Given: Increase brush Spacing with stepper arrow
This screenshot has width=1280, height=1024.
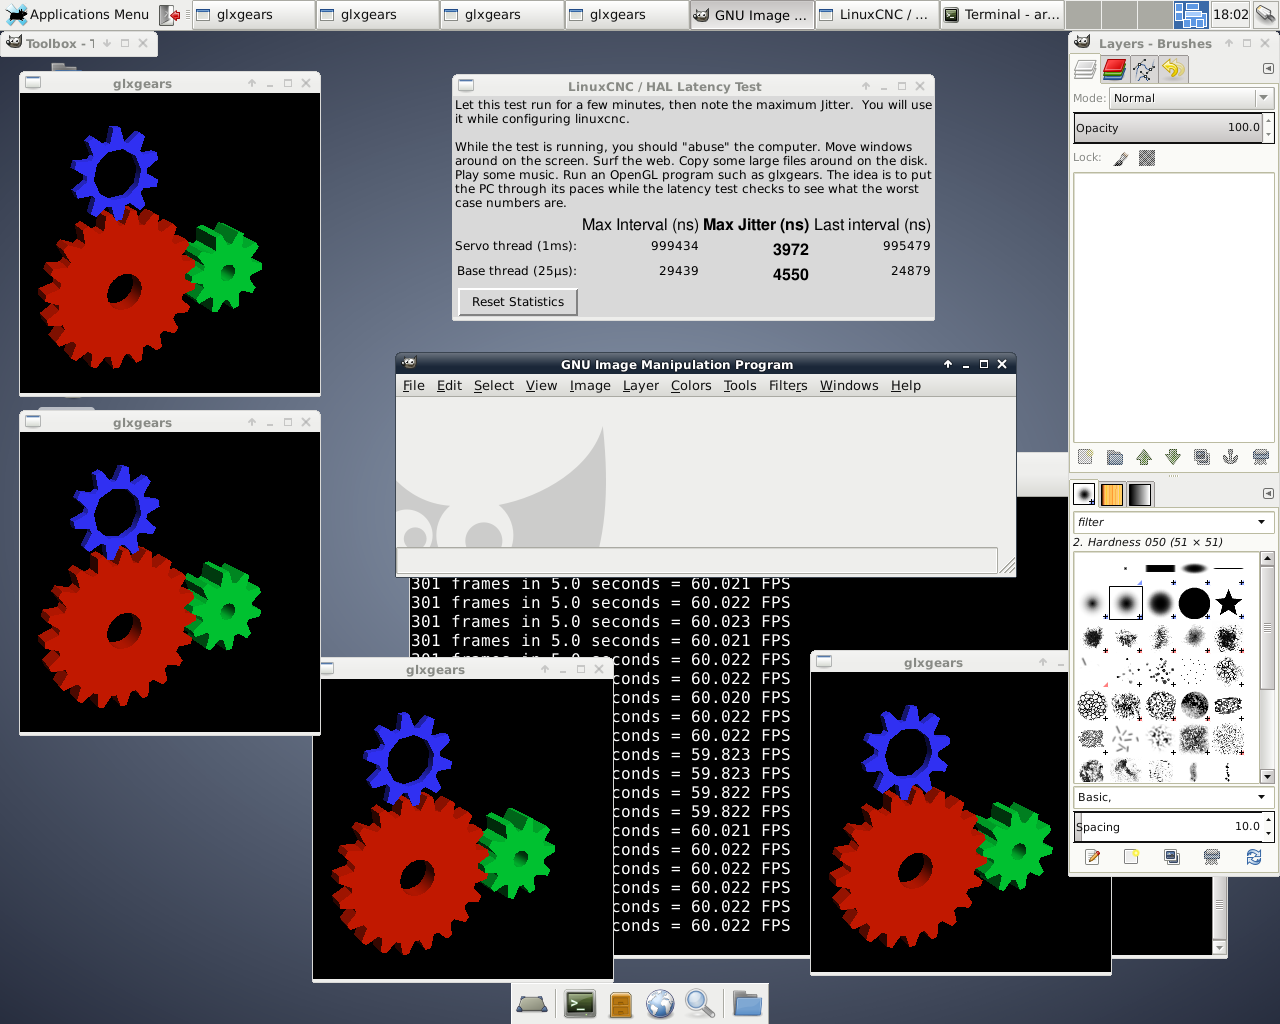Looking at the screenshot, I should point(1269,820).
